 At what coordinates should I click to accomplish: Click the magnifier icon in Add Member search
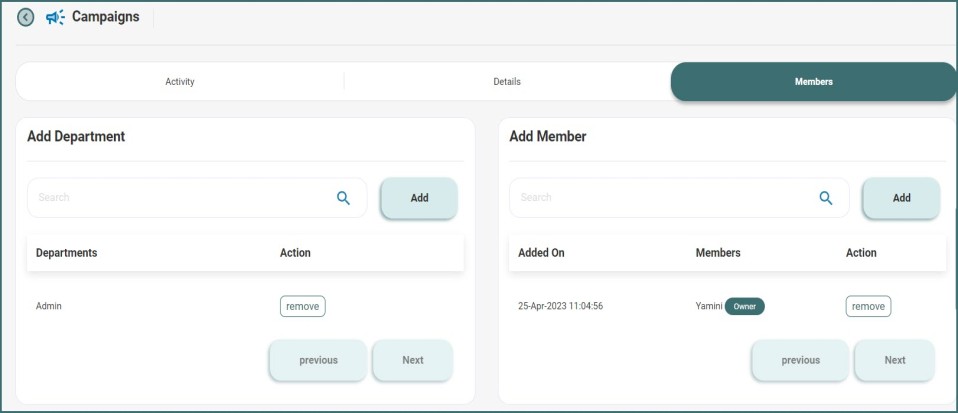point(825,198)
